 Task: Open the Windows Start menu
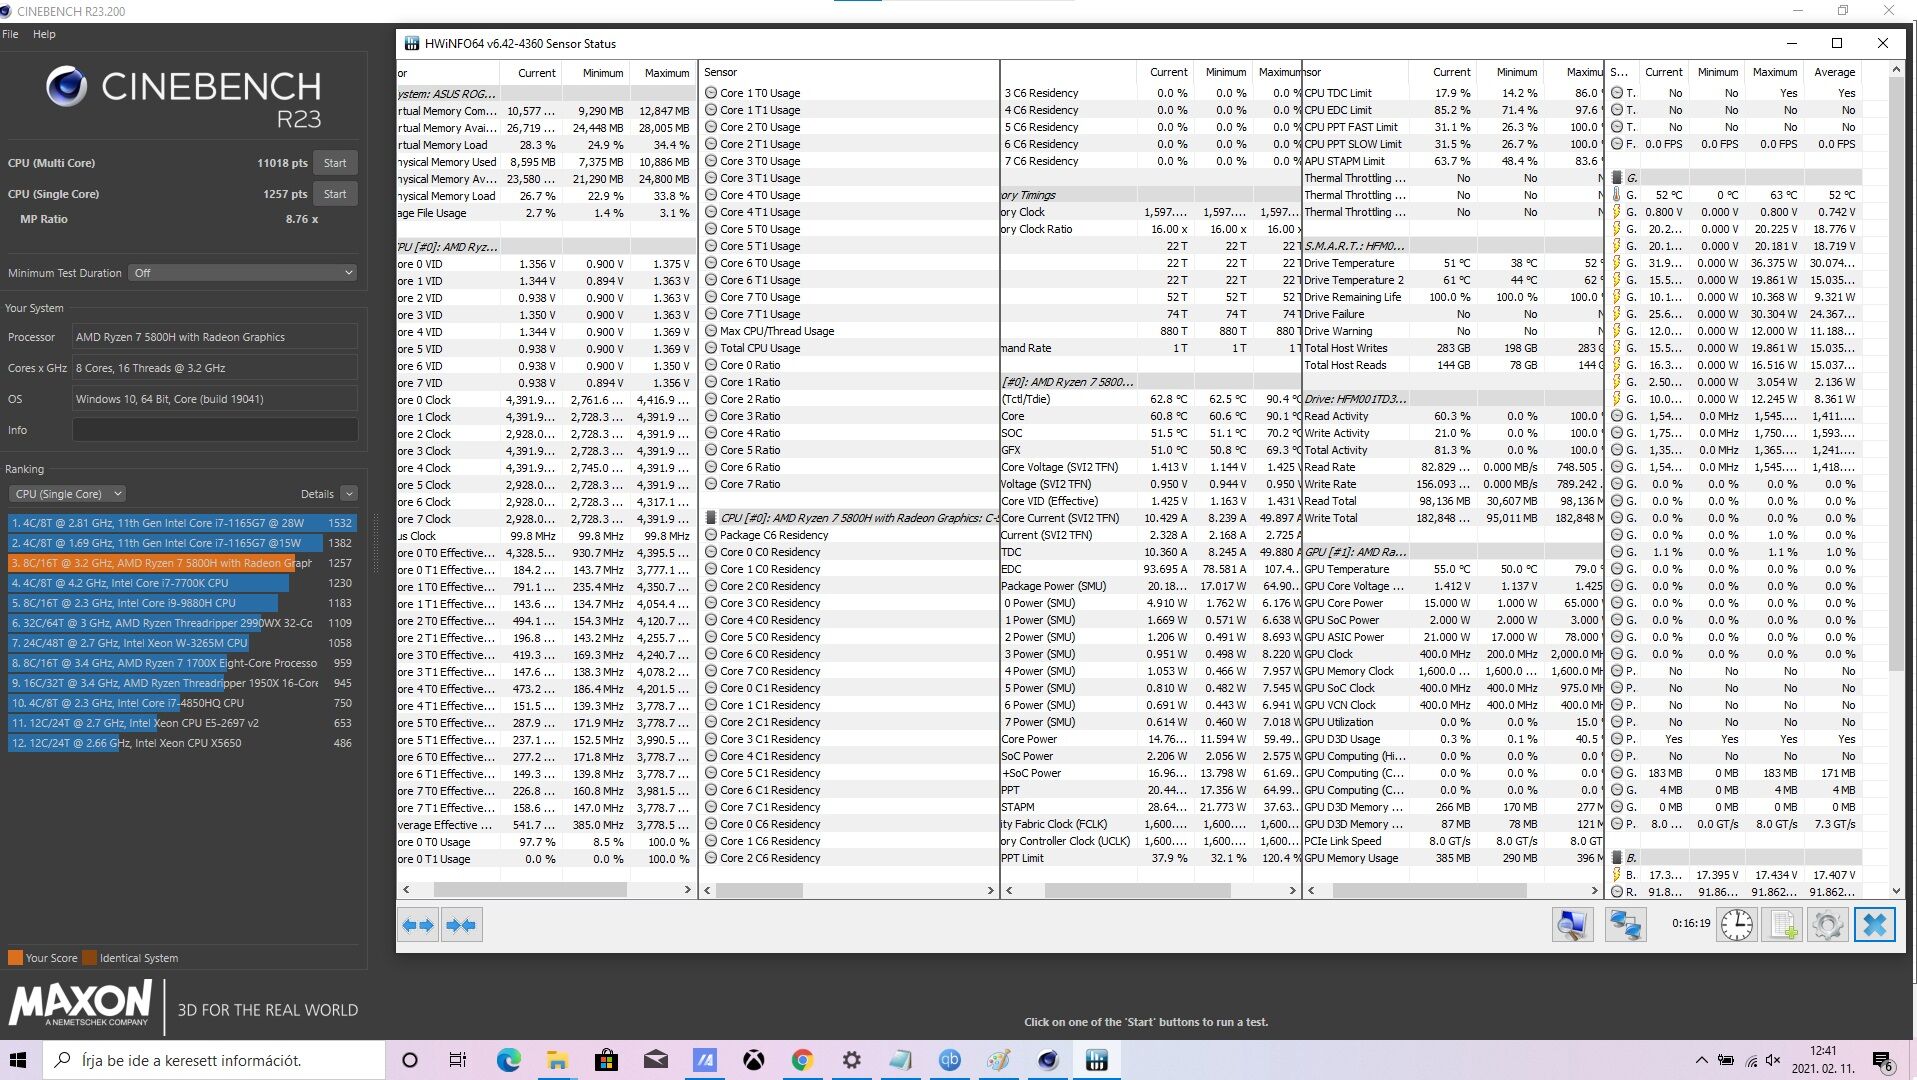tap(18, 1060)
